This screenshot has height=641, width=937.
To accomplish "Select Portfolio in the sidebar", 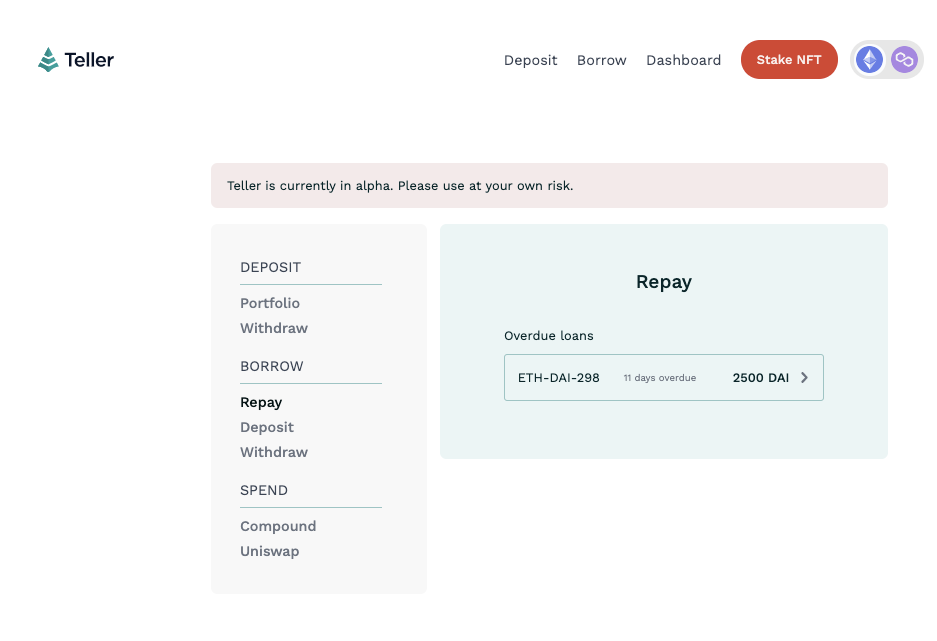I will 270,303.
